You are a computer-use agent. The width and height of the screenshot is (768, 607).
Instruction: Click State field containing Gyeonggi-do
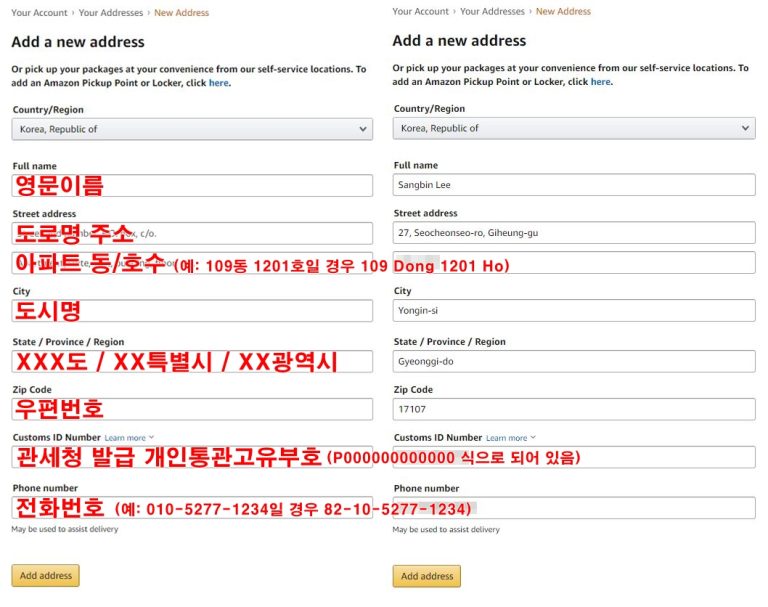pos(574,361)
